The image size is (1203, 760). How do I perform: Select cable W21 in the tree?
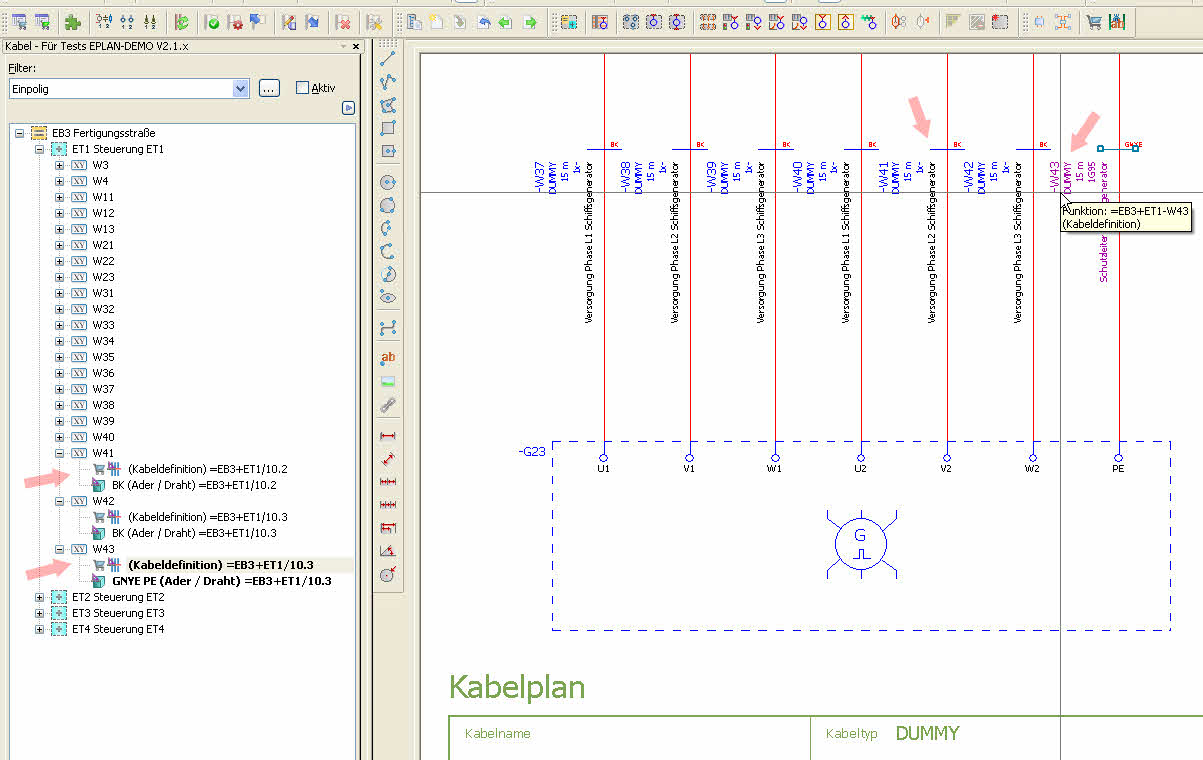coord(103,245)
